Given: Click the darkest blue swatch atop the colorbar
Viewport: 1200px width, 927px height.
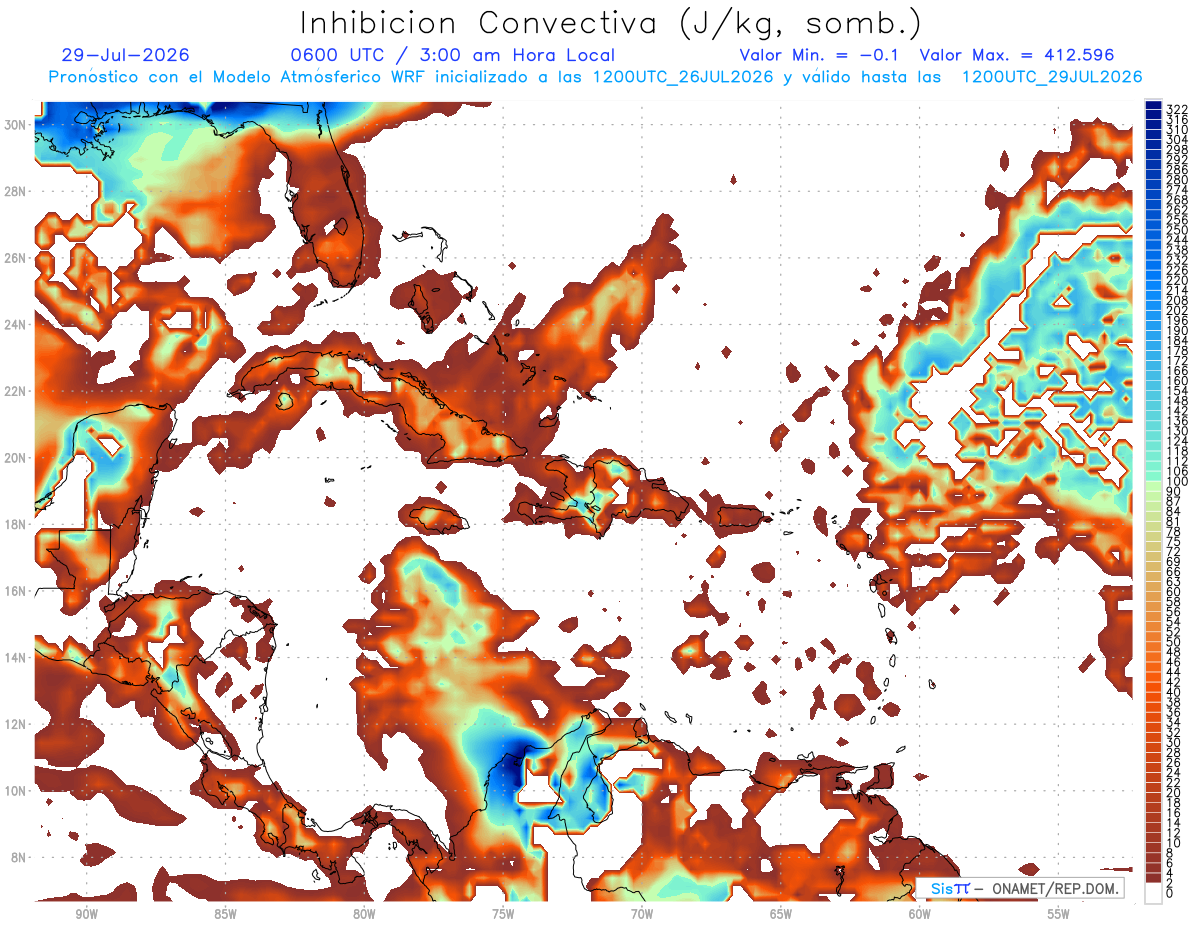Looking at the screenshot, I should (x=1154, y=105).
